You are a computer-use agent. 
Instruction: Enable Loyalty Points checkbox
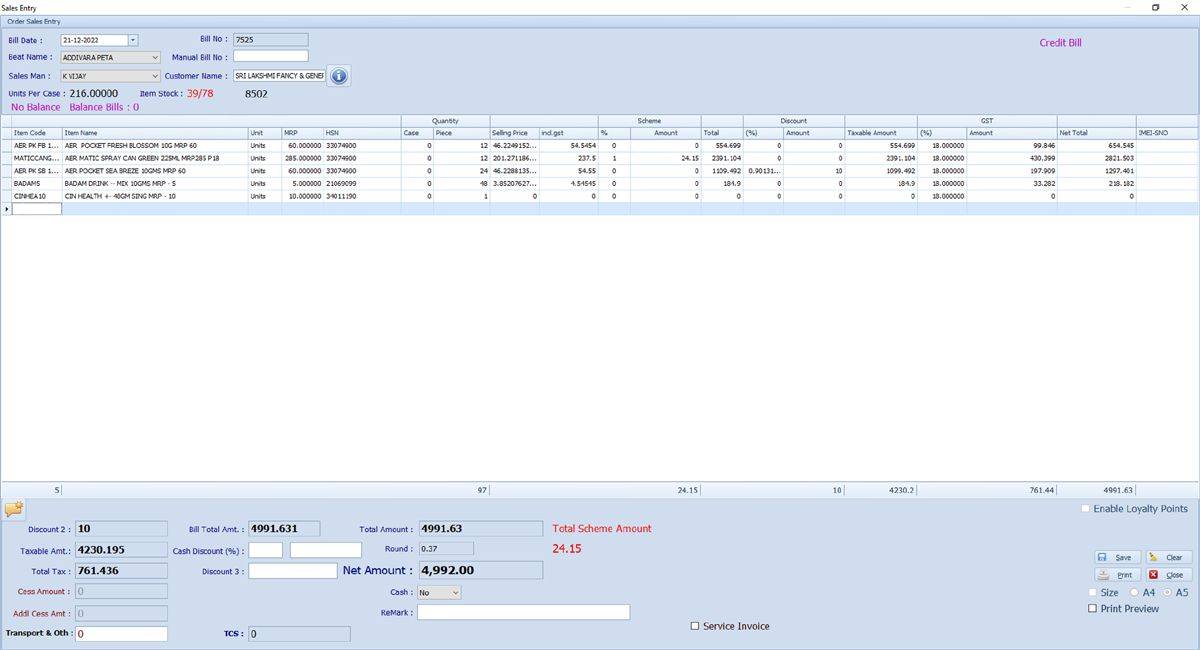pos(1086,509)
